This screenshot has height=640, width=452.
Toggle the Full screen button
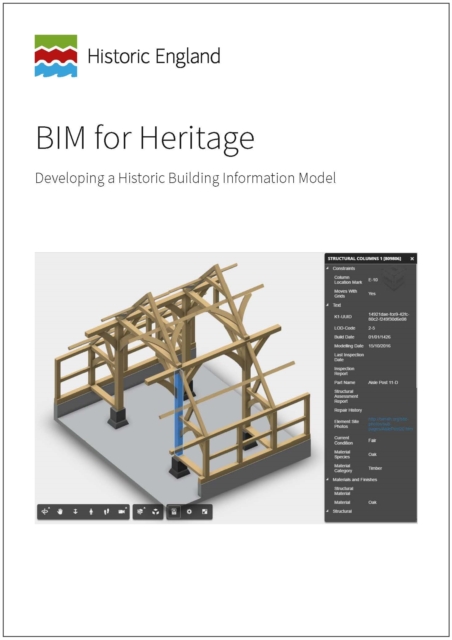[x=205, y=511]
